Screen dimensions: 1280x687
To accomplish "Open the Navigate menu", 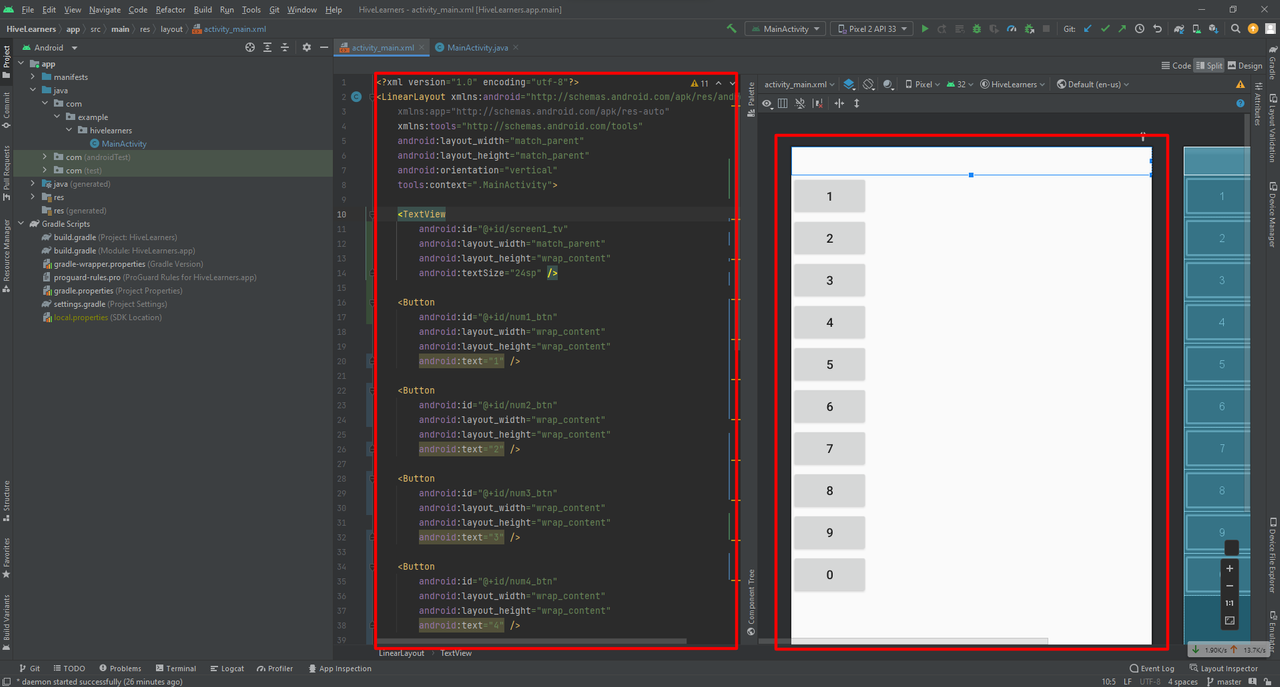I will tap(105, 9).
